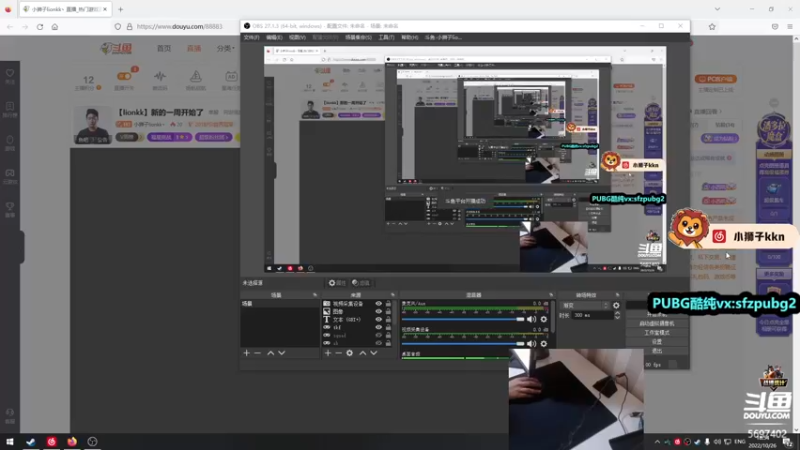Open the 属性 button above the sources
This screenshot has width=800, height=450.
337,283
